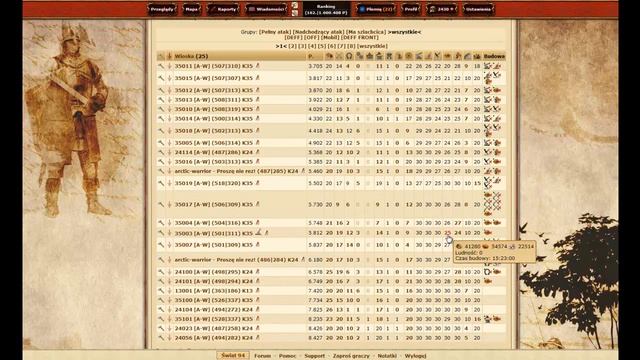Viewport: 640px width, 360px height.
Task: Expand the down arrow for village 35013
Action: 169,100
